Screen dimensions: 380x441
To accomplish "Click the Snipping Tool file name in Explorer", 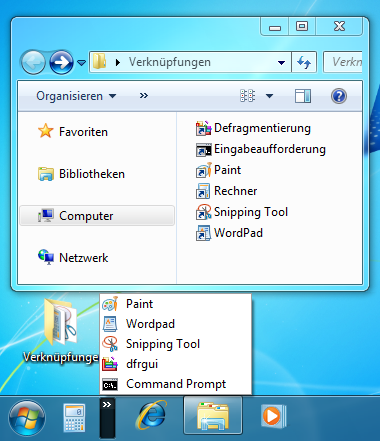I will (251, 212).
